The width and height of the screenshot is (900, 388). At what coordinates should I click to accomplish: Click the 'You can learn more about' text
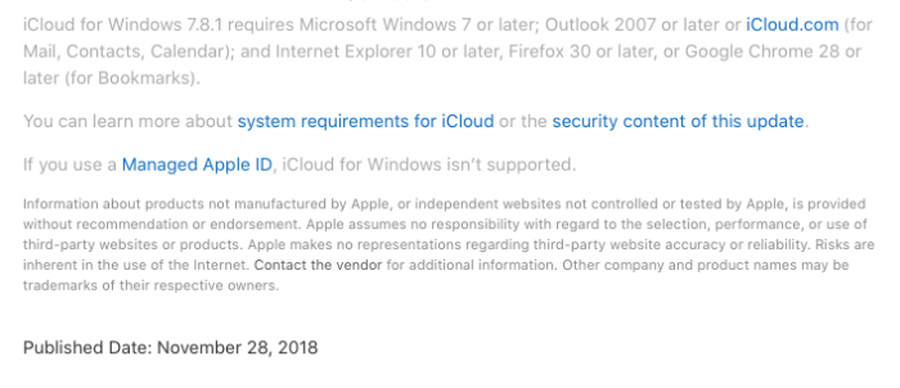tap(128, 122)
